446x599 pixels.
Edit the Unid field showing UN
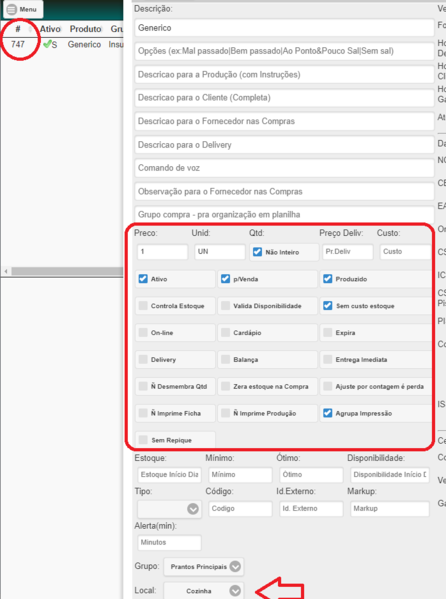(220, 252)
